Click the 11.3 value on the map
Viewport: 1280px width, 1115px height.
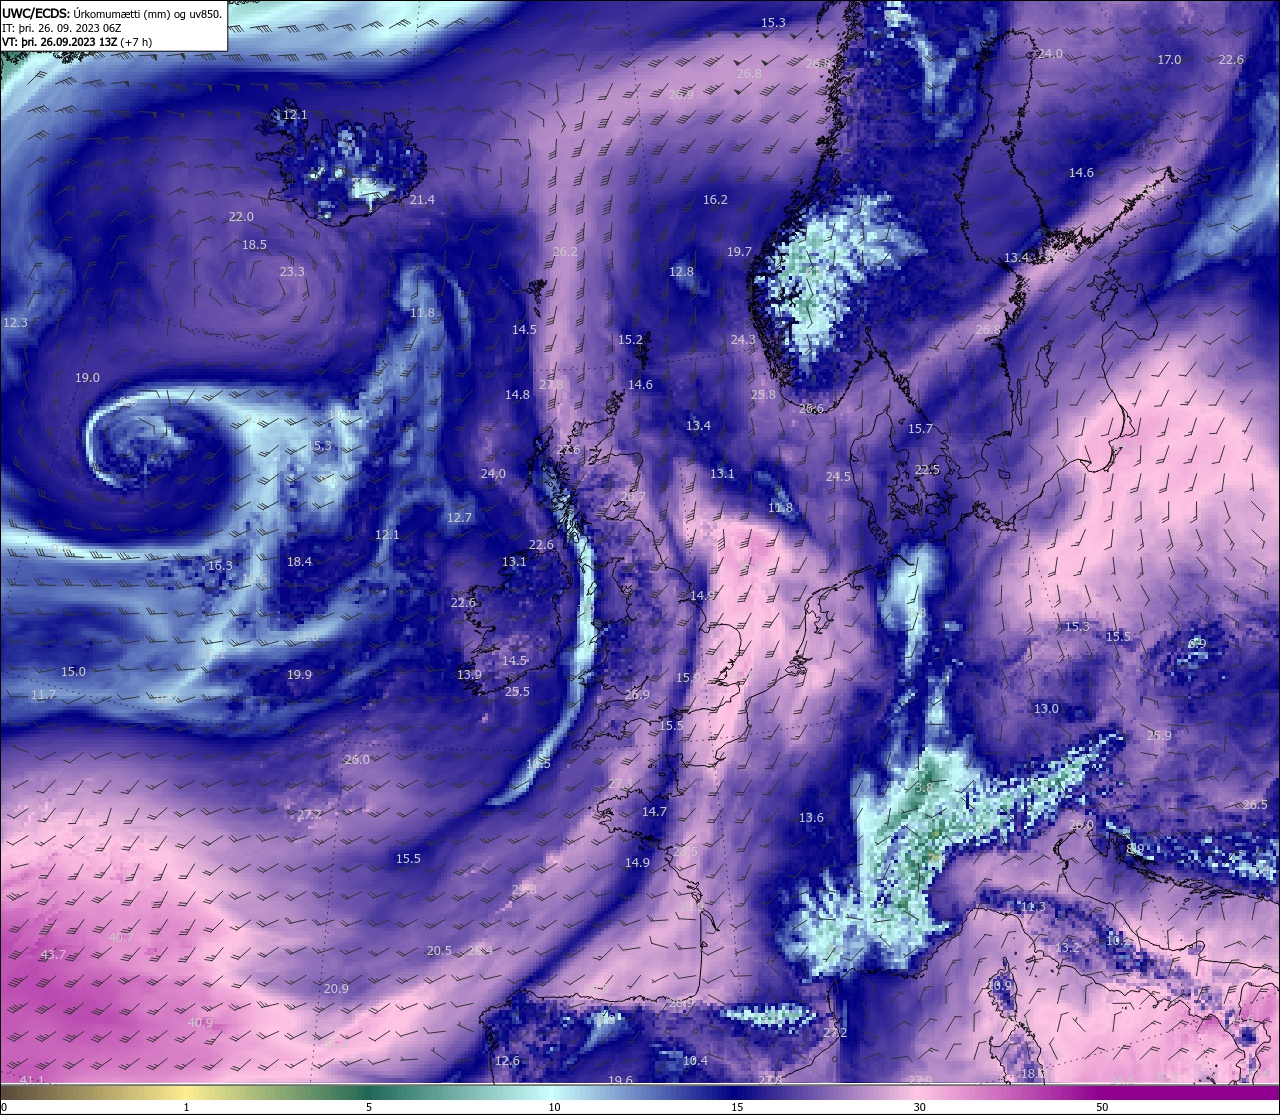1033,907
